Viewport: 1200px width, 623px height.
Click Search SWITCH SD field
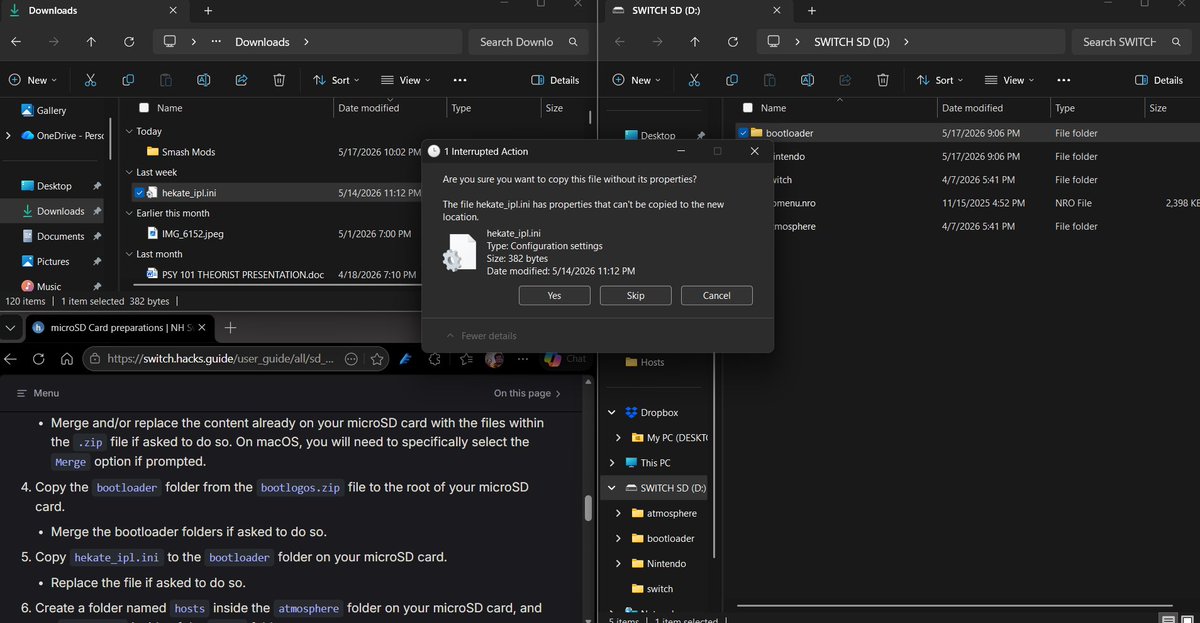[x=1134, y=42]
